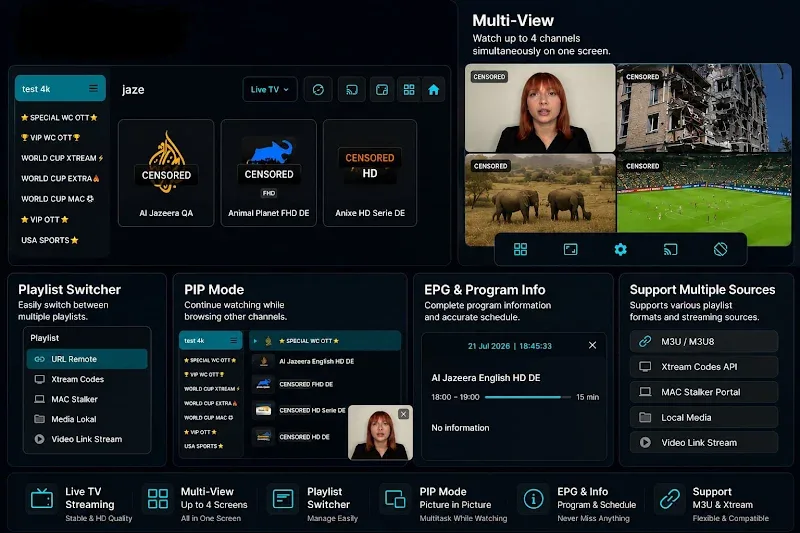Select URL Remote playlist type
Screen dimensions: 800x533
[x=87, y=359]
